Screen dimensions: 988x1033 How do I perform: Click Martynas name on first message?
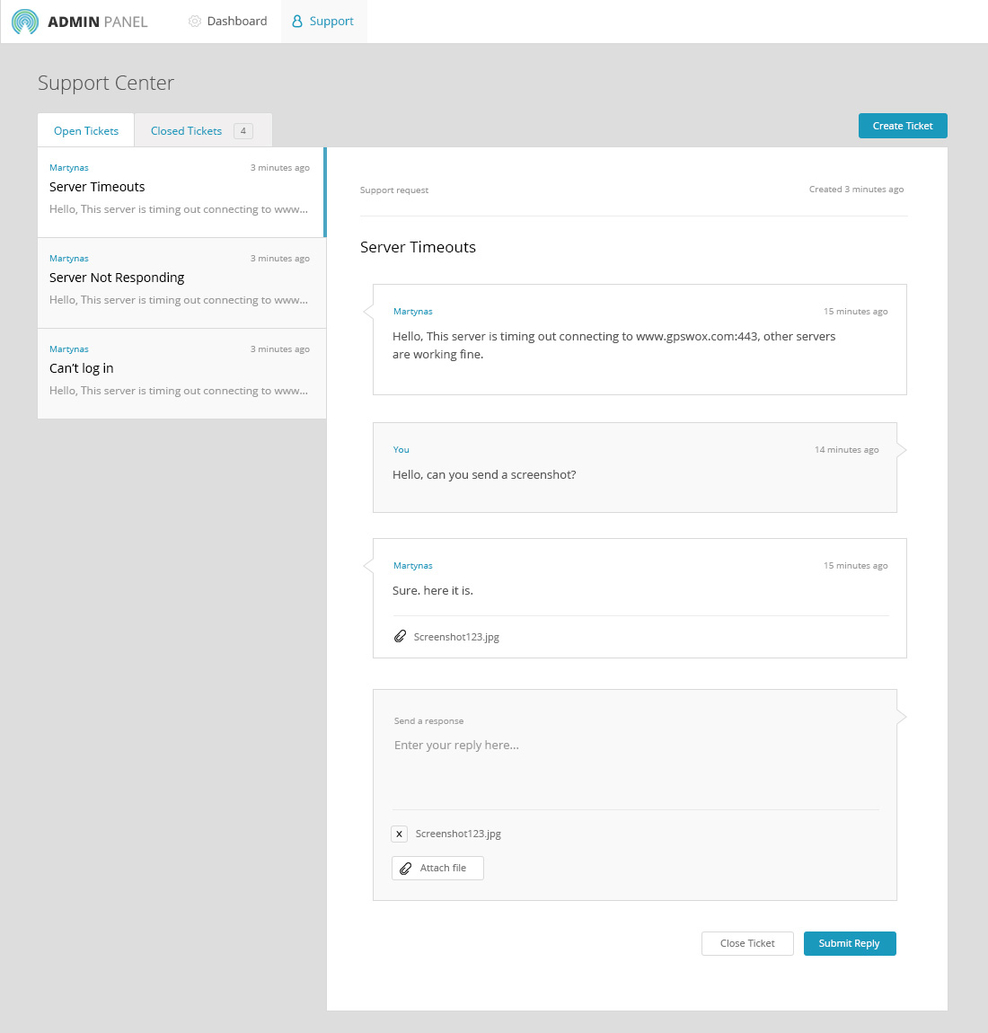pyautogui.click(x=413, y=311)
